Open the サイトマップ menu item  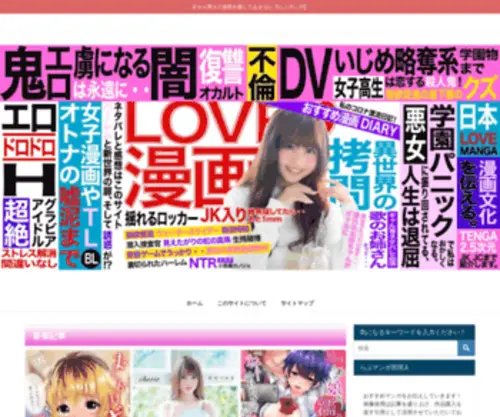coord(297,303)
